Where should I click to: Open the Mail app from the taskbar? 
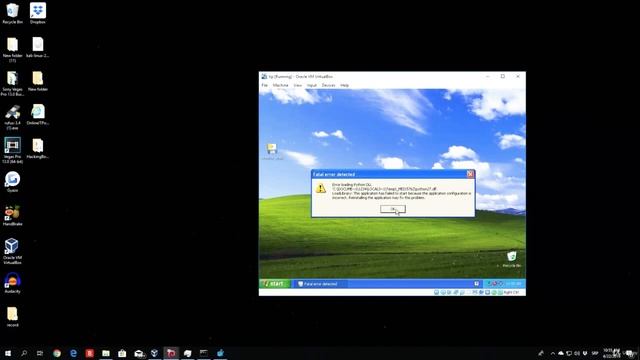click(x=139, y=353)
